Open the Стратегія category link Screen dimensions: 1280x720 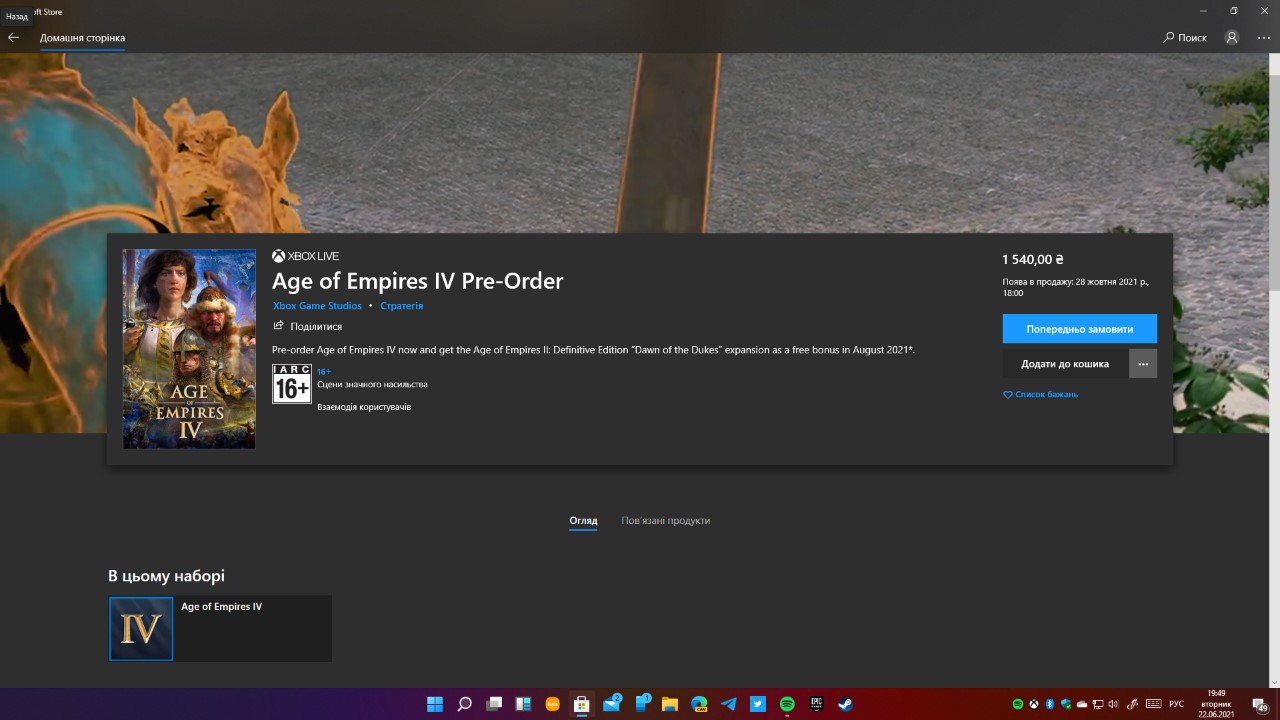tap(401, 306)
